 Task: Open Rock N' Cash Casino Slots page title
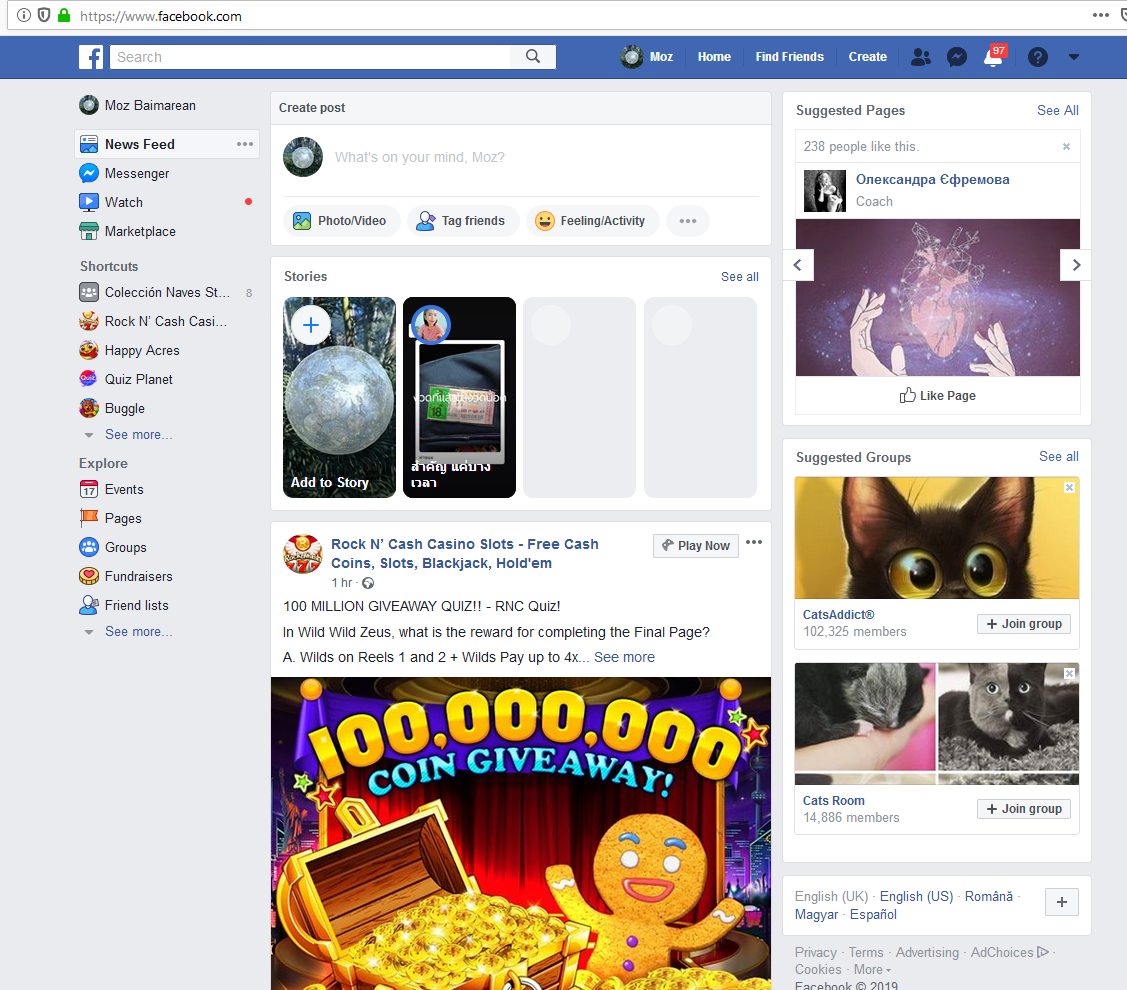point(464,554)
